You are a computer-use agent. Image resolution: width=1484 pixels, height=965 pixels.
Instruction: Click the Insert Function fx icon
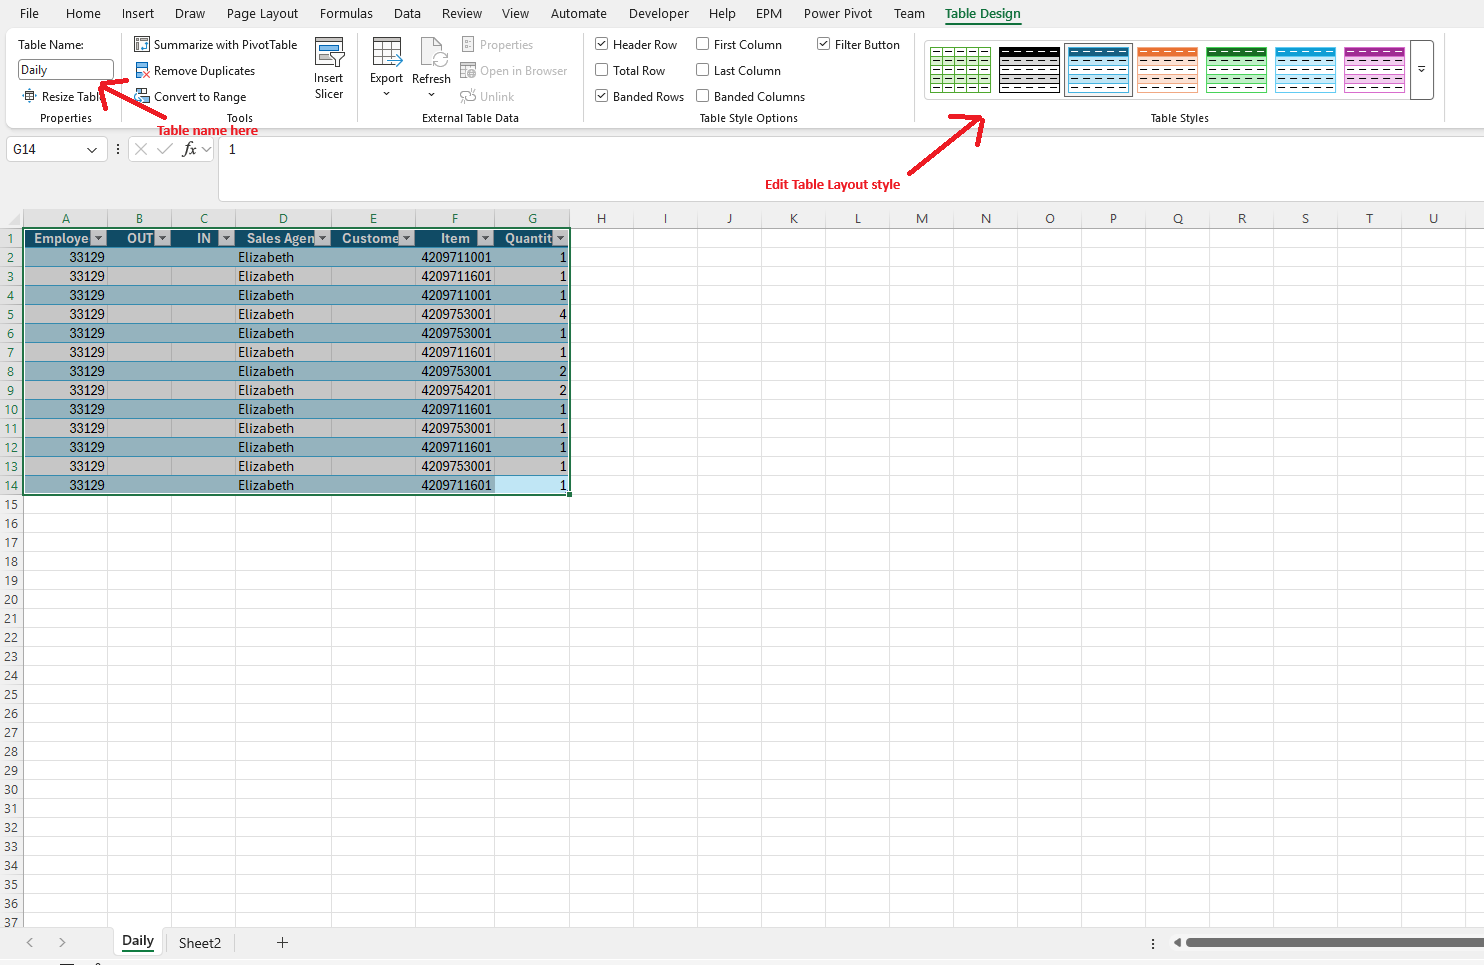(x=189, y=149)
